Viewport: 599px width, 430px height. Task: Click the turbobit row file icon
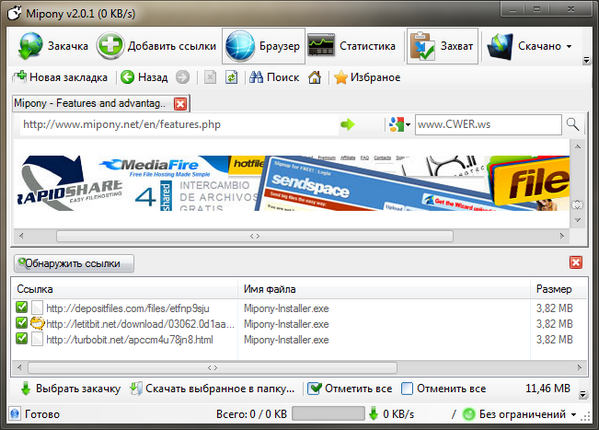pyautogui.click(x=37, y=339)
